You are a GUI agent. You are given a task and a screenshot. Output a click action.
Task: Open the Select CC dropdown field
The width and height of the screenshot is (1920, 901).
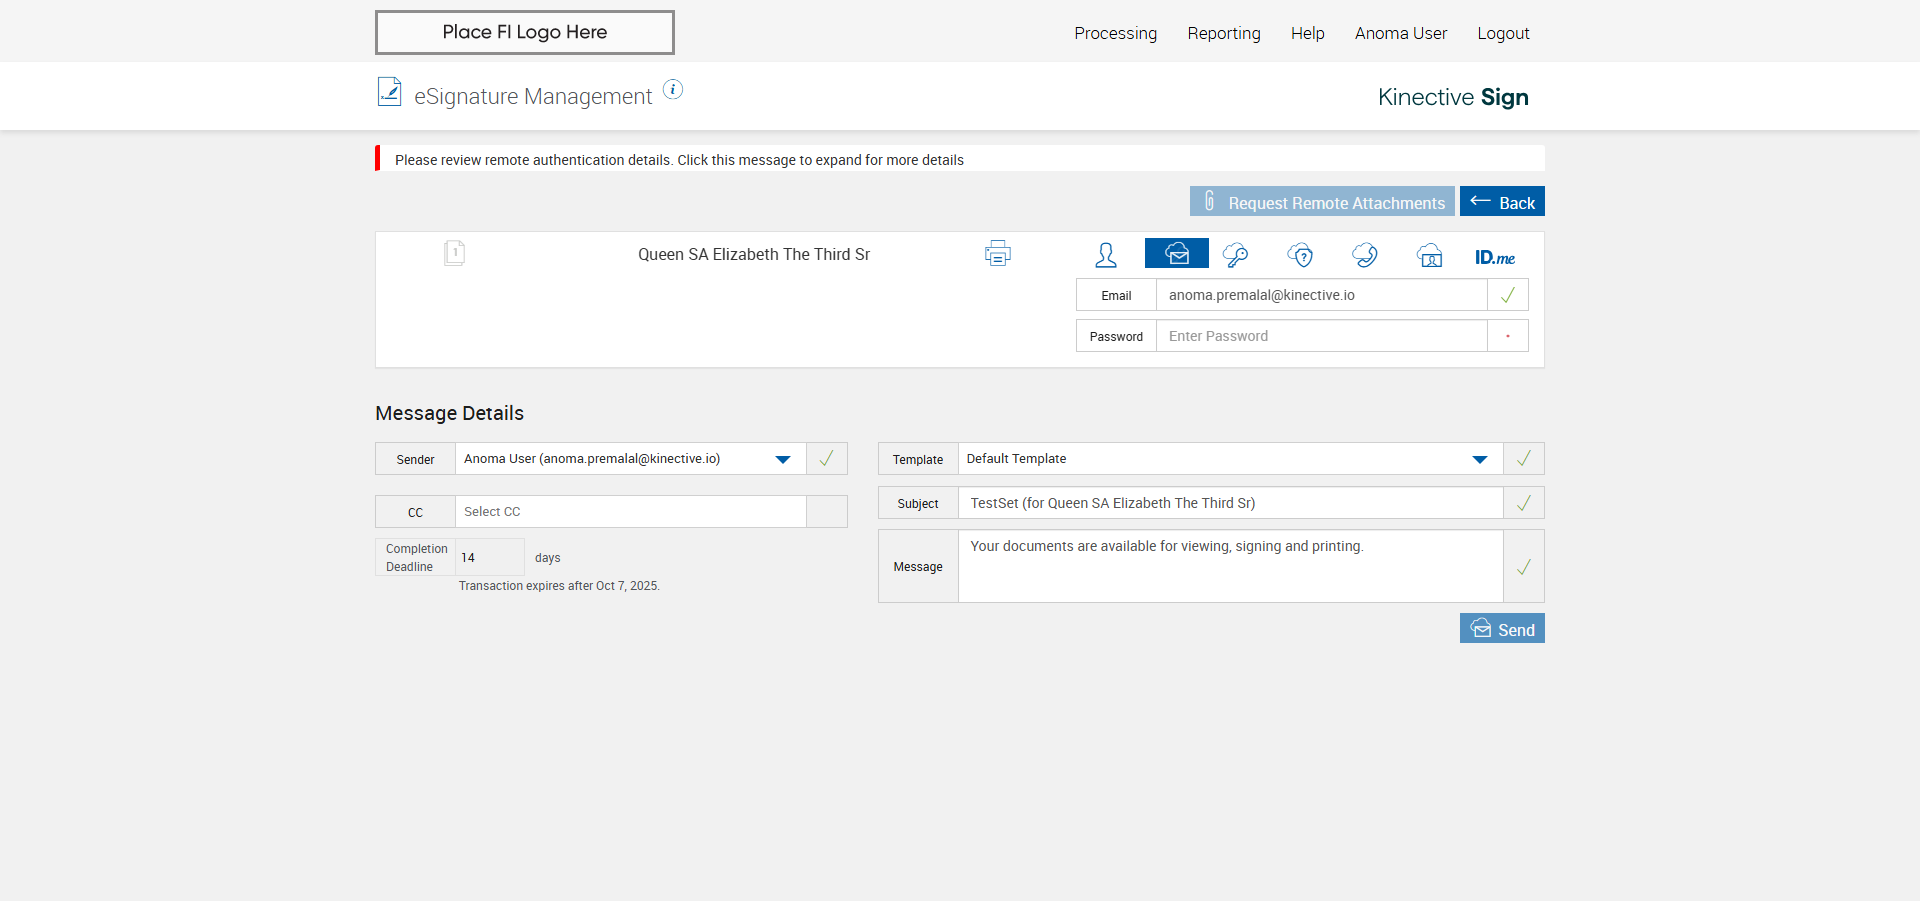click(630, 512)
